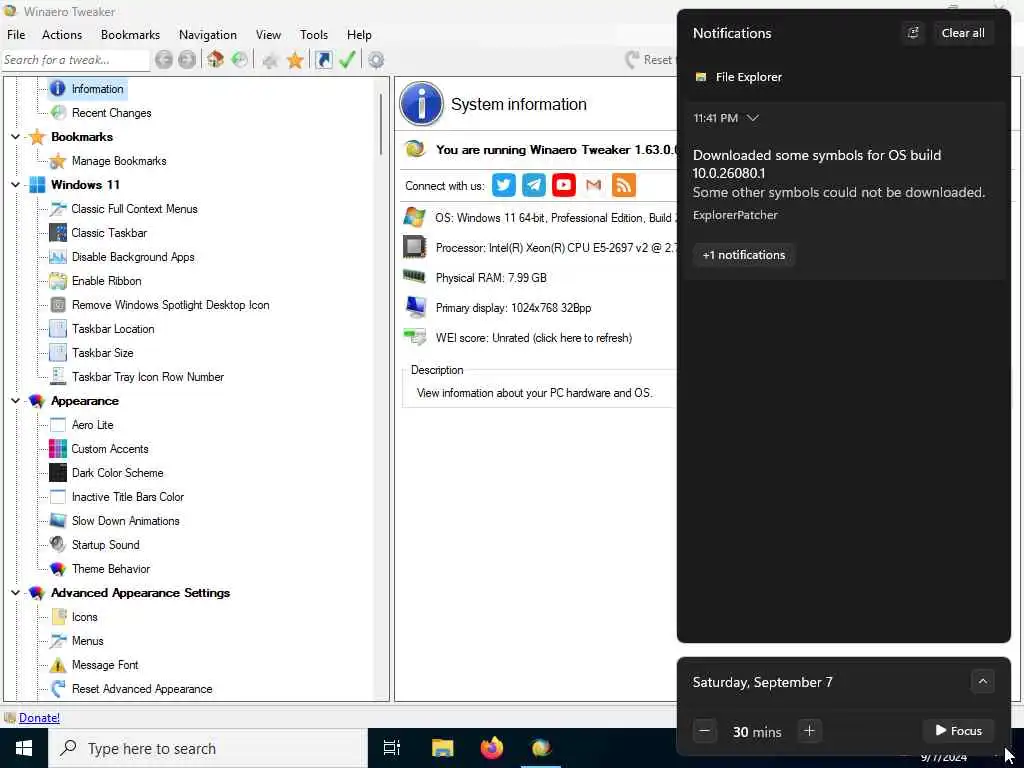Open Firefox from taskbar
The image size is (1024, 768).
[x=492, y=748]
